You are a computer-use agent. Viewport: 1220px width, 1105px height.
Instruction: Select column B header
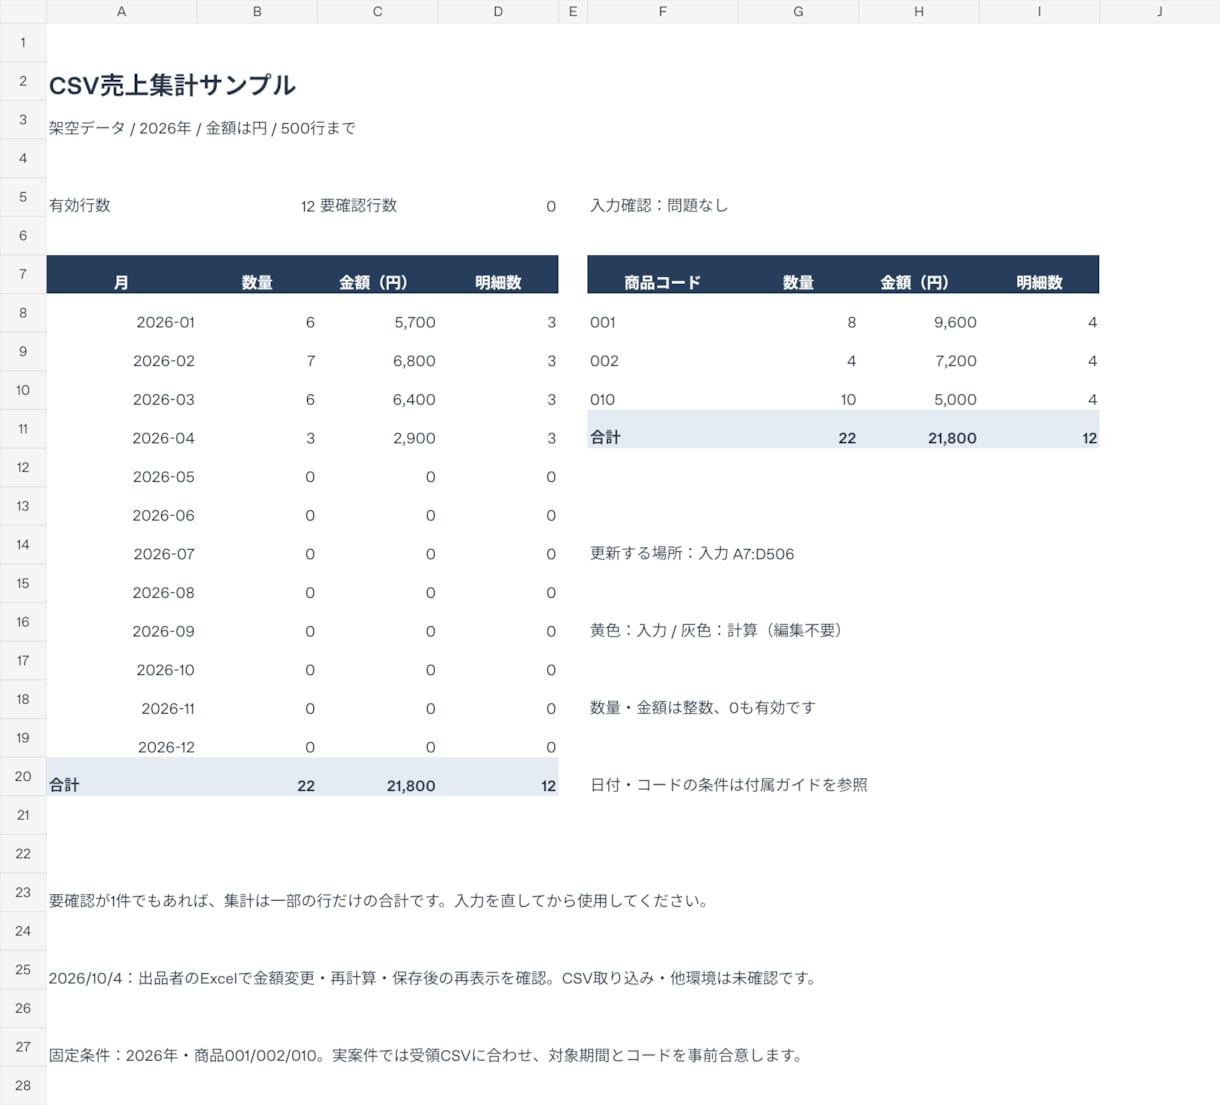click(257, 11)
